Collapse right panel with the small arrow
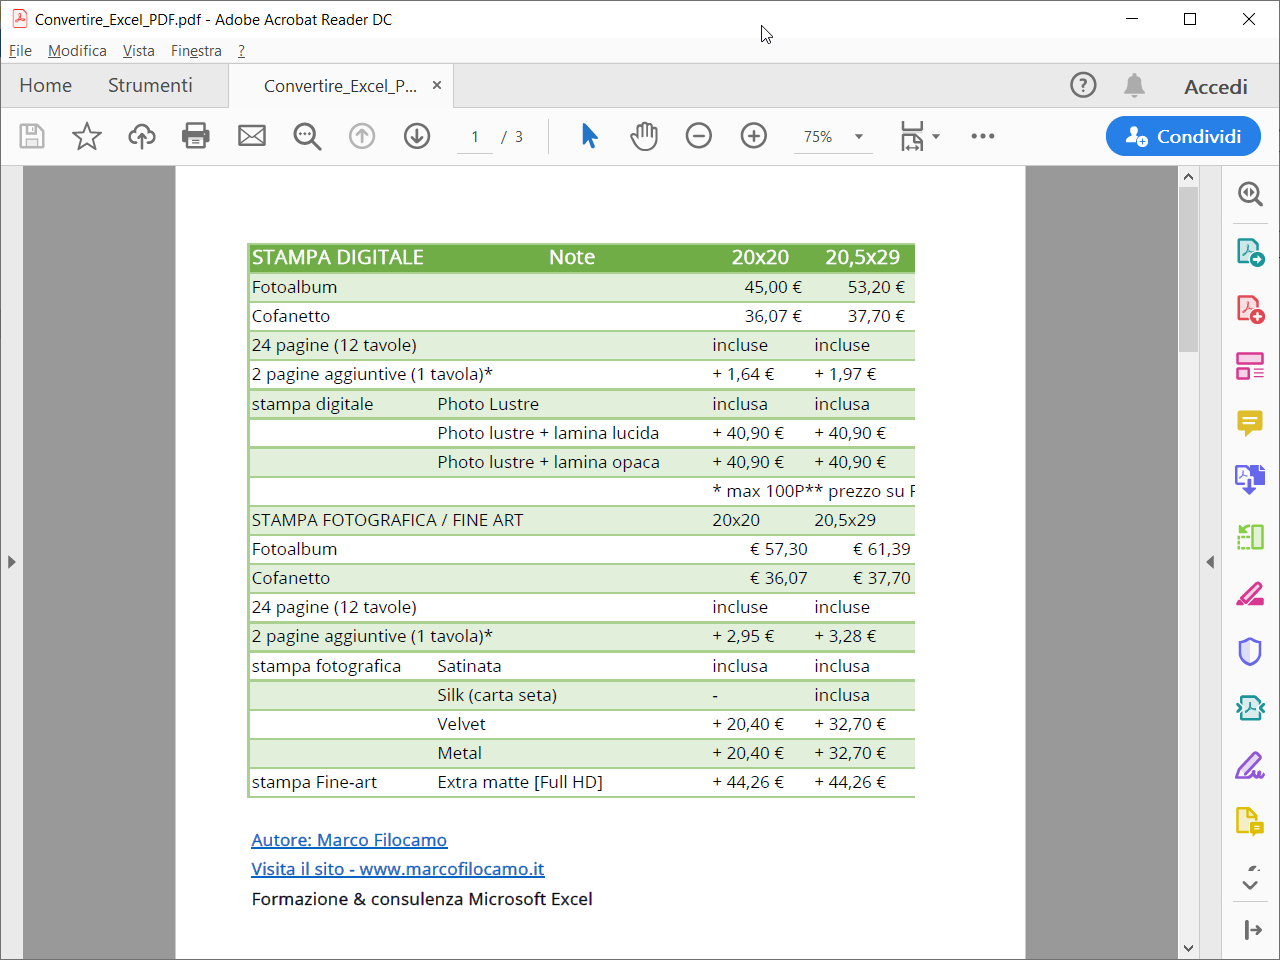The width and height of the screenshot is (1280, 960). pyautogui.click(x=1210, y=562)
